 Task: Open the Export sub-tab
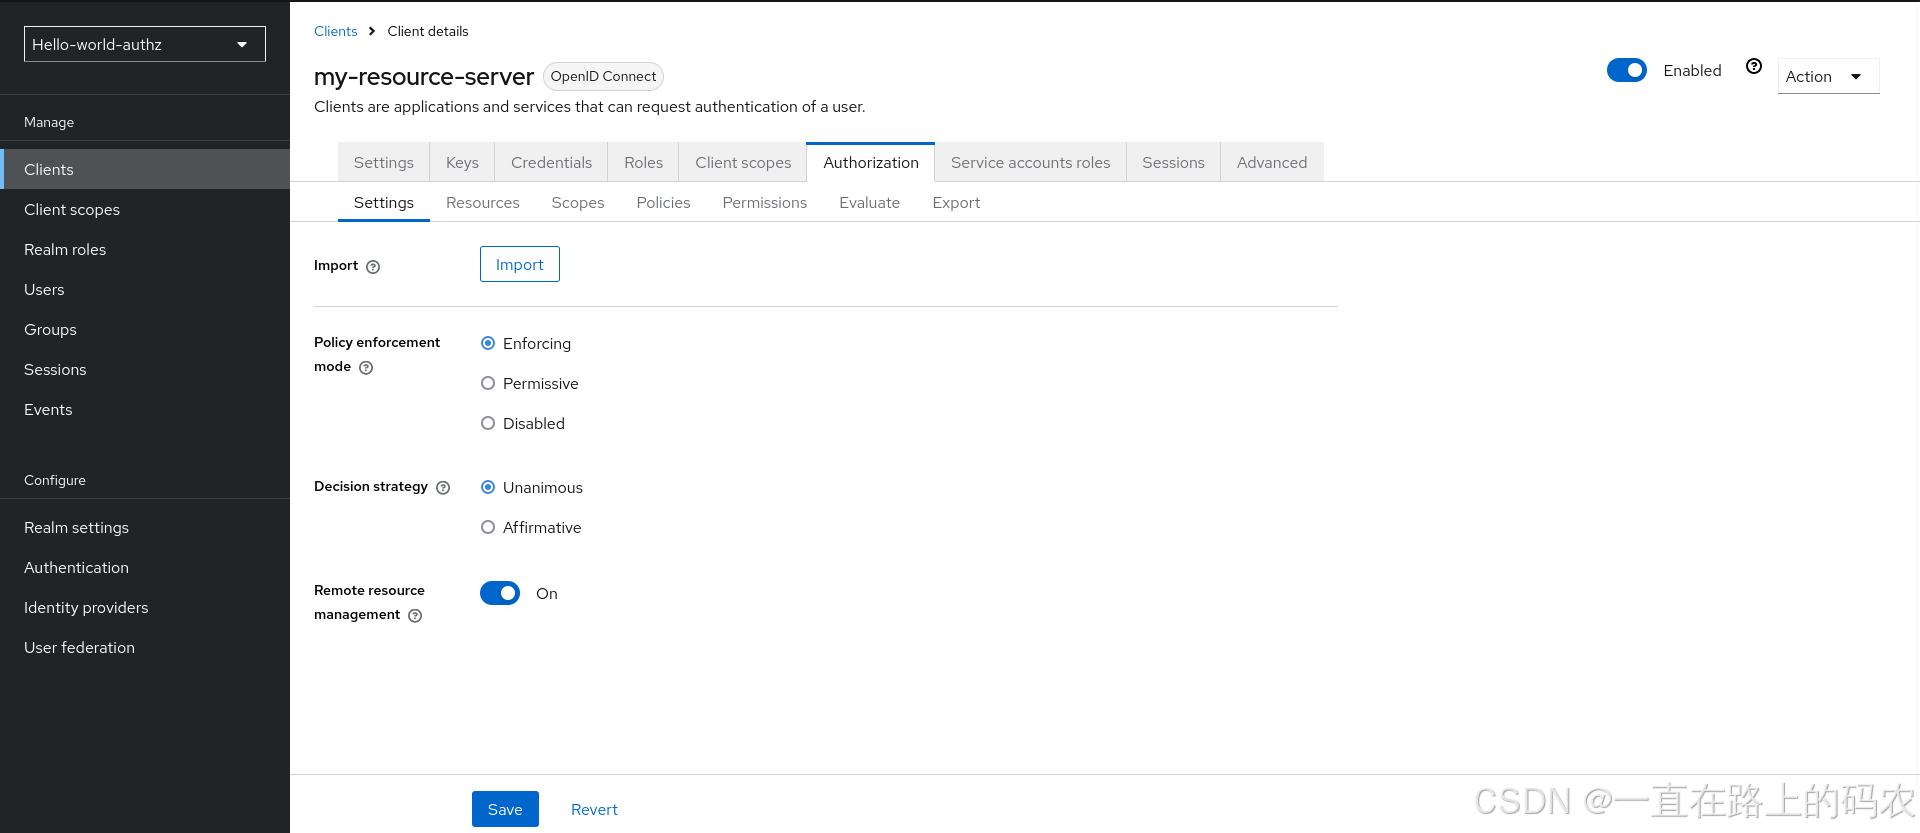[x=956, y=202]
